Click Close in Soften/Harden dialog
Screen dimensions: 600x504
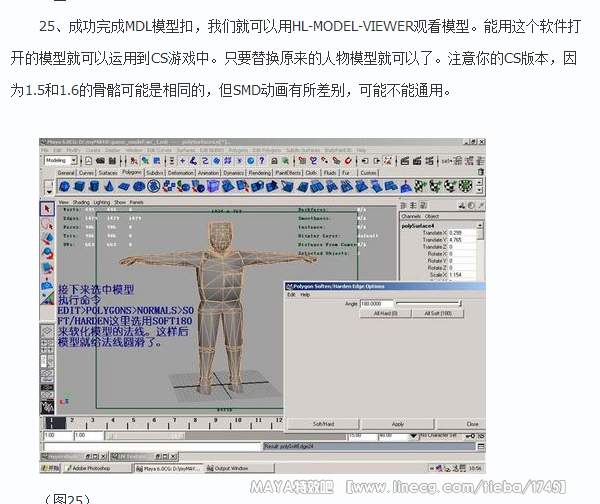pyautogui.click(x=462, y=424)
